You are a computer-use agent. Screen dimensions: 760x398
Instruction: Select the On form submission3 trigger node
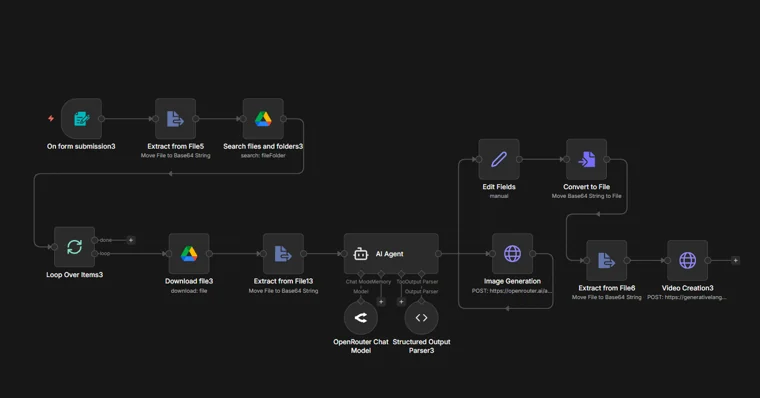(x=81, y=119)
